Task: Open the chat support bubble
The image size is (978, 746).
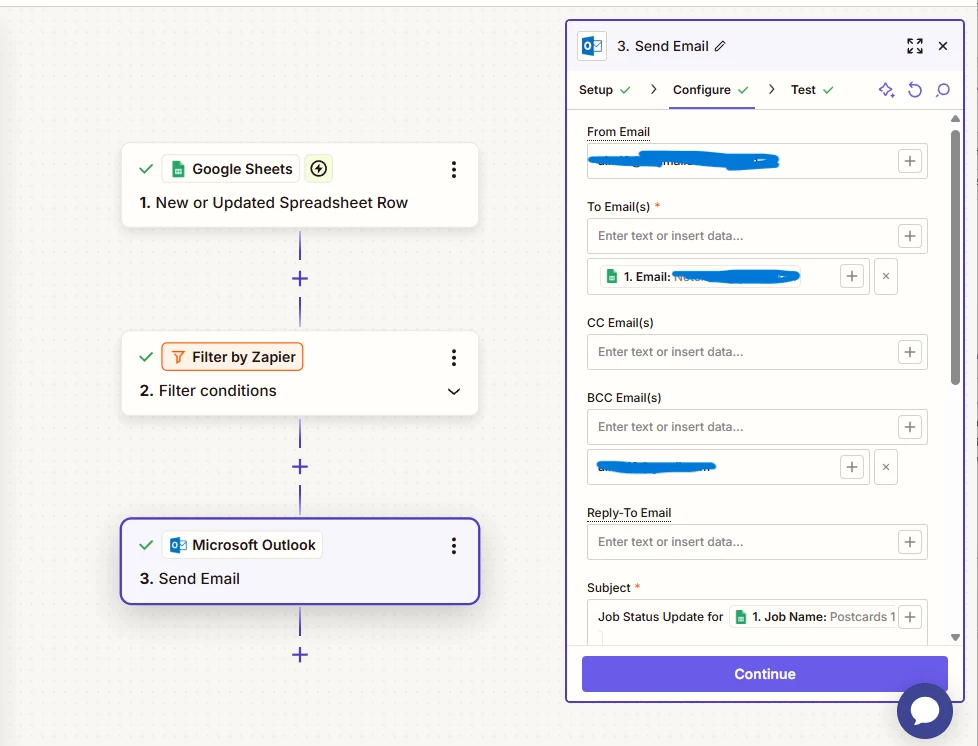Action: click(924, 710)
